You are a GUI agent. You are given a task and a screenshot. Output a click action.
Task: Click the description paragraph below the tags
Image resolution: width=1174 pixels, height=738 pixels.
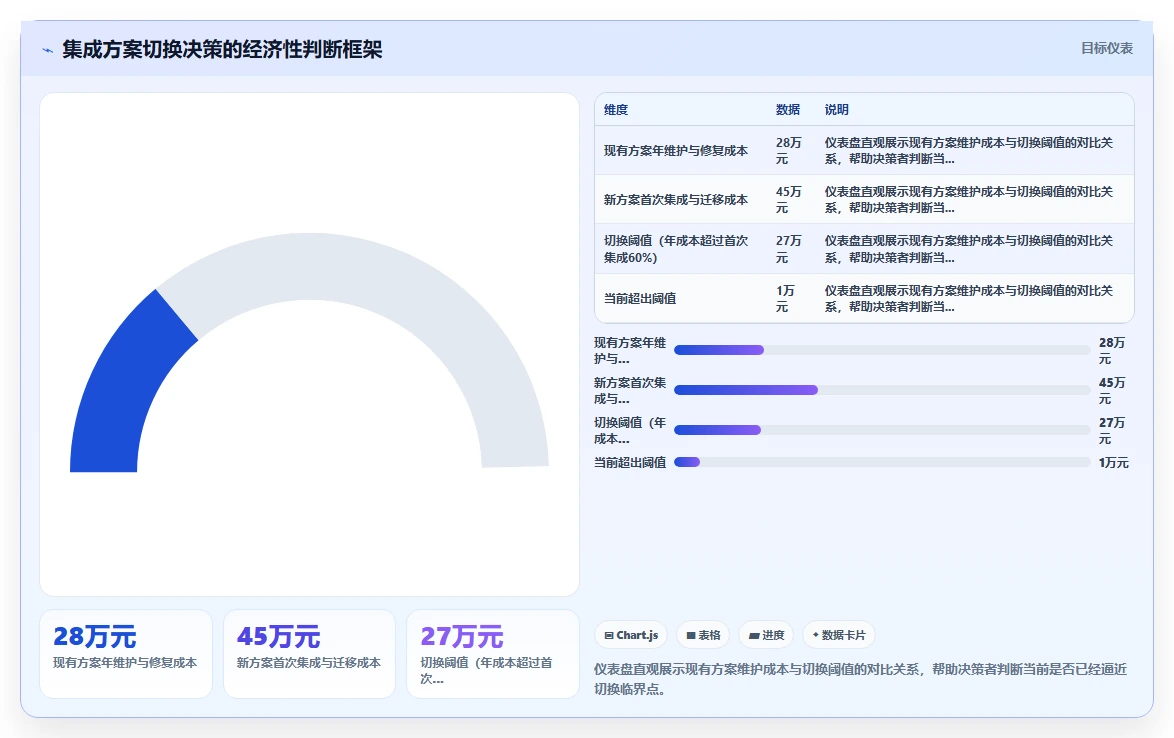tap(860, 679)
